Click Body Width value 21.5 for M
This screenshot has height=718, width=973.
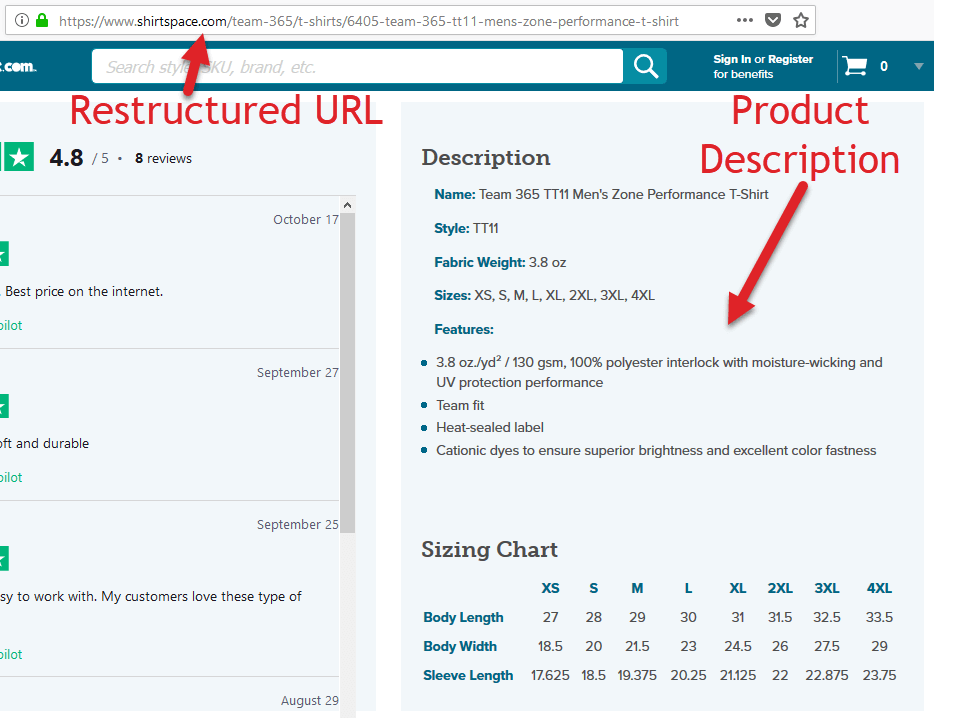pos(637,647)
